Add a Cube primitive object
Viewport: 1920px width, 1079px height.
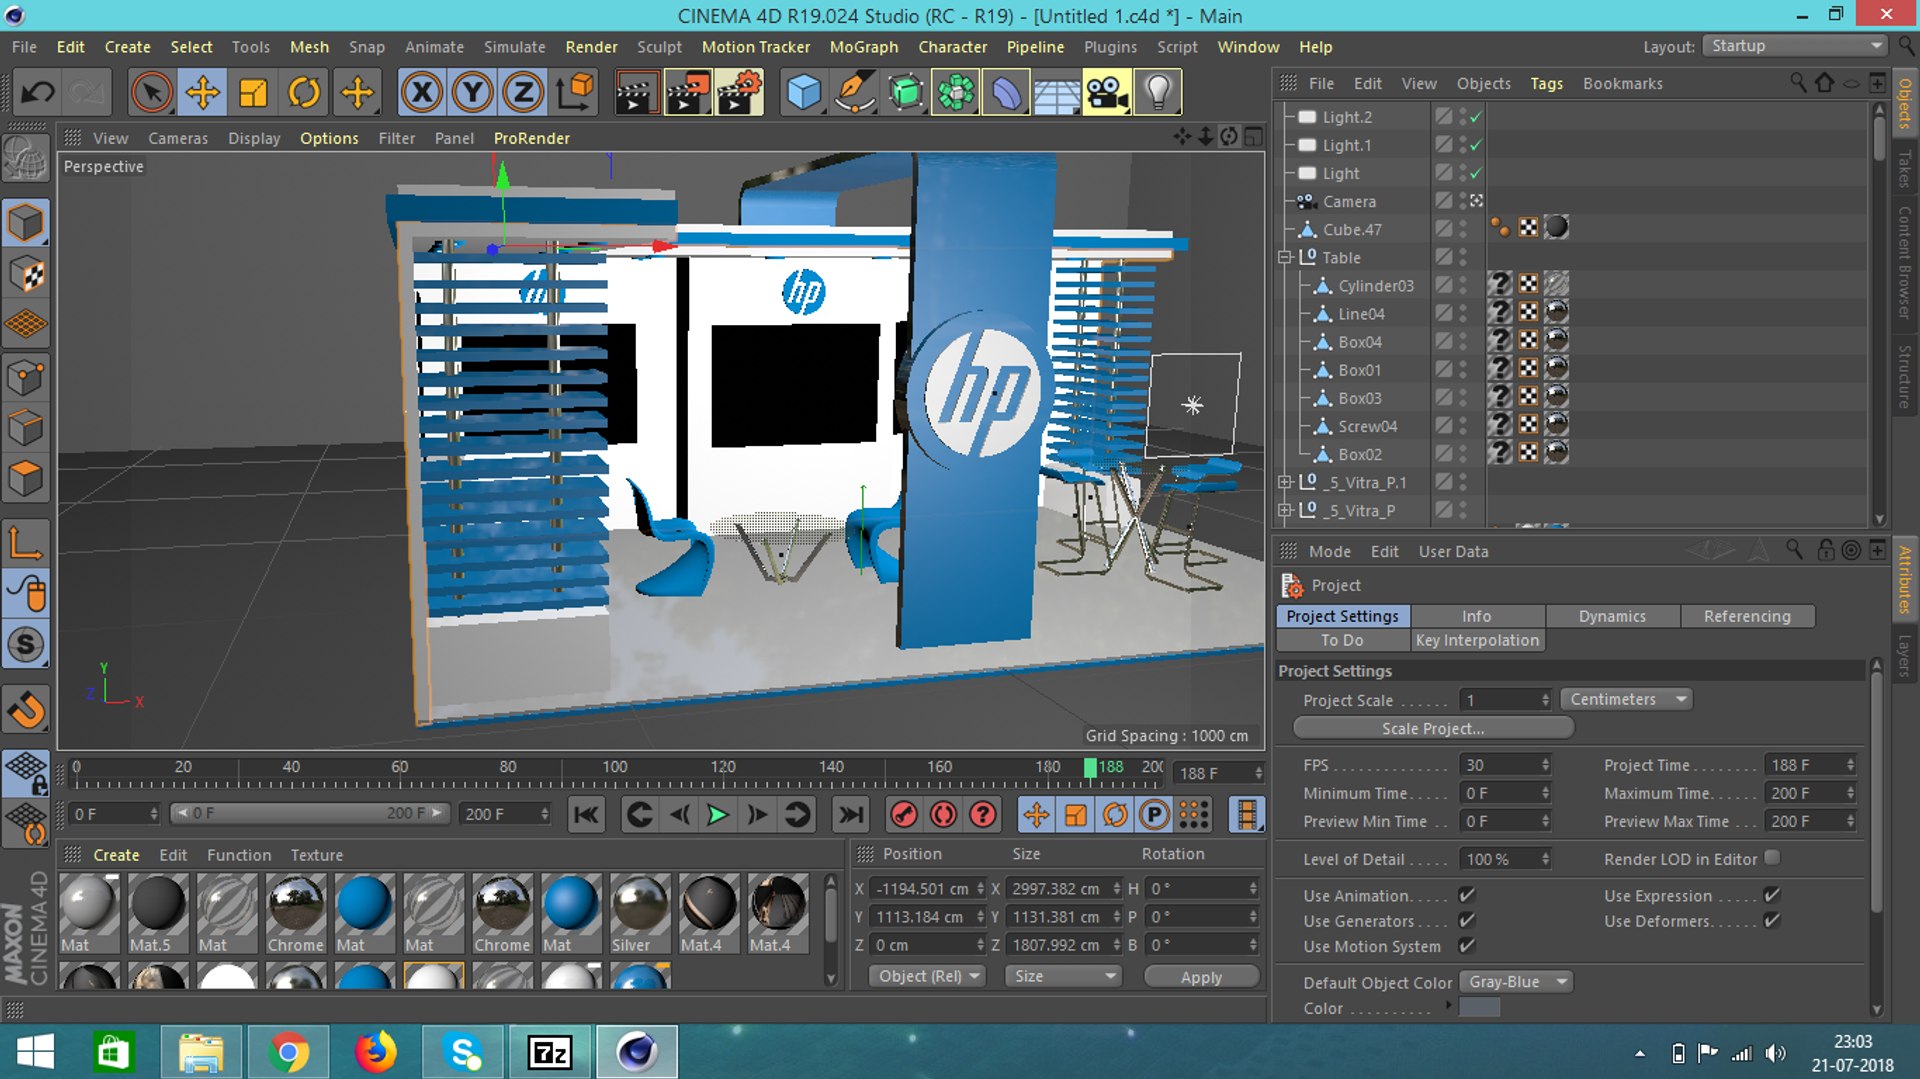804,93
